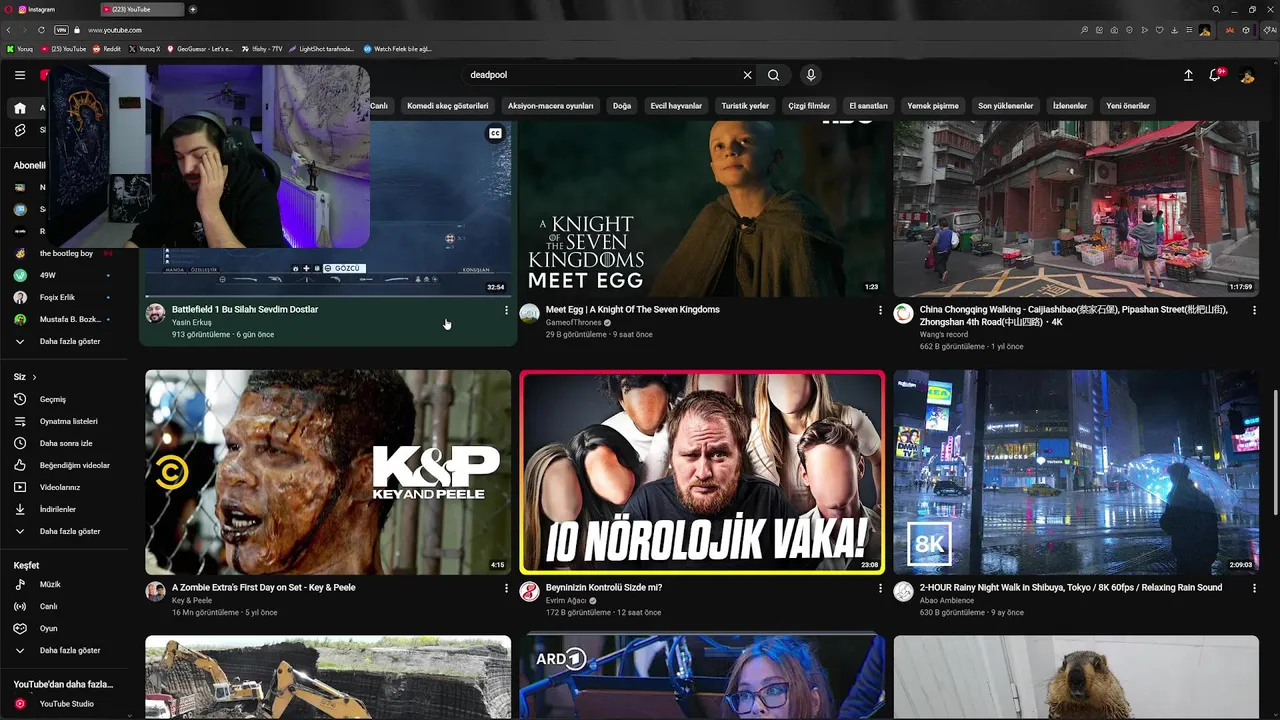This screenshot has width=1280, height=720.
Task: Go back with browser back arrow
Action: pyautogui.click(x=9, y=30)
